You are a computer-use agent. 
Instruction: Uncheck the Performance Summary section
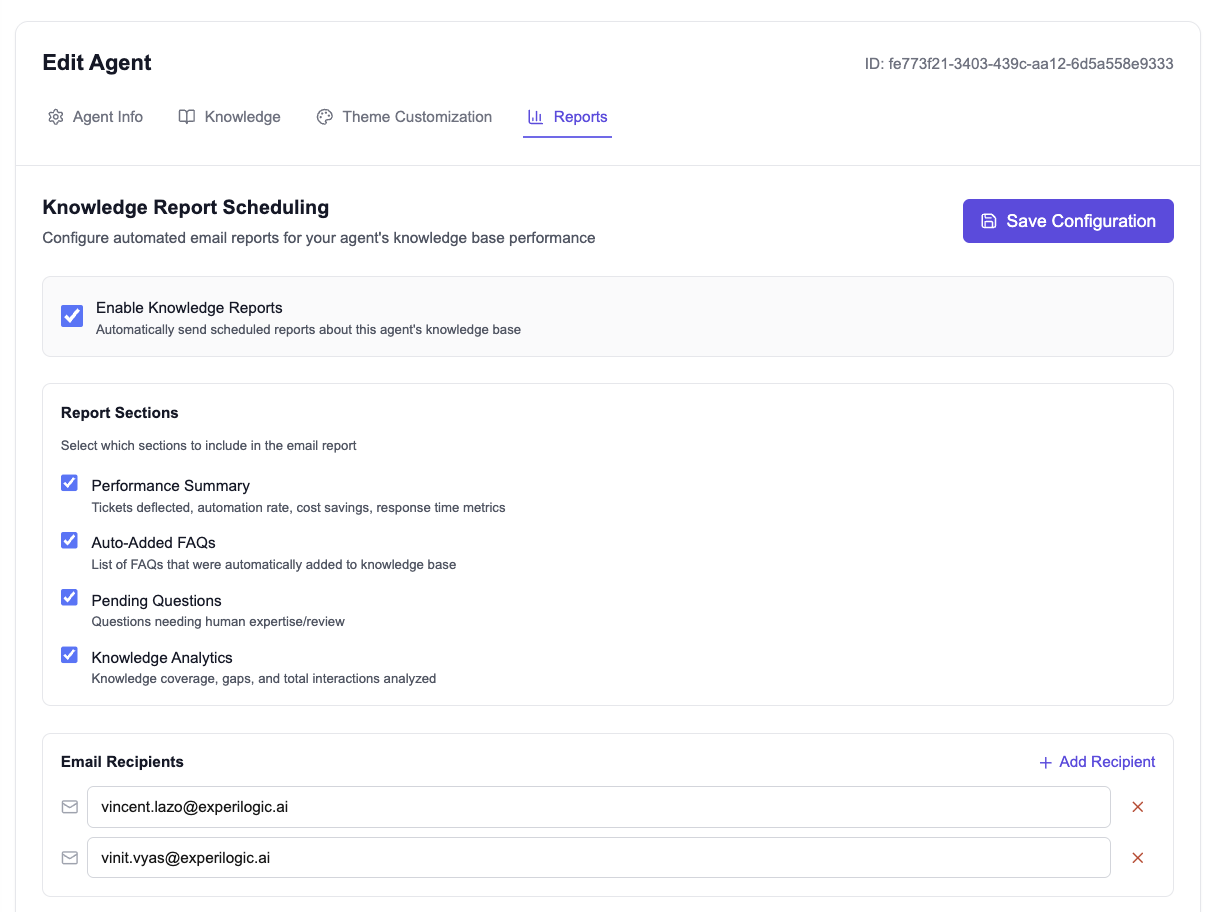69,483
